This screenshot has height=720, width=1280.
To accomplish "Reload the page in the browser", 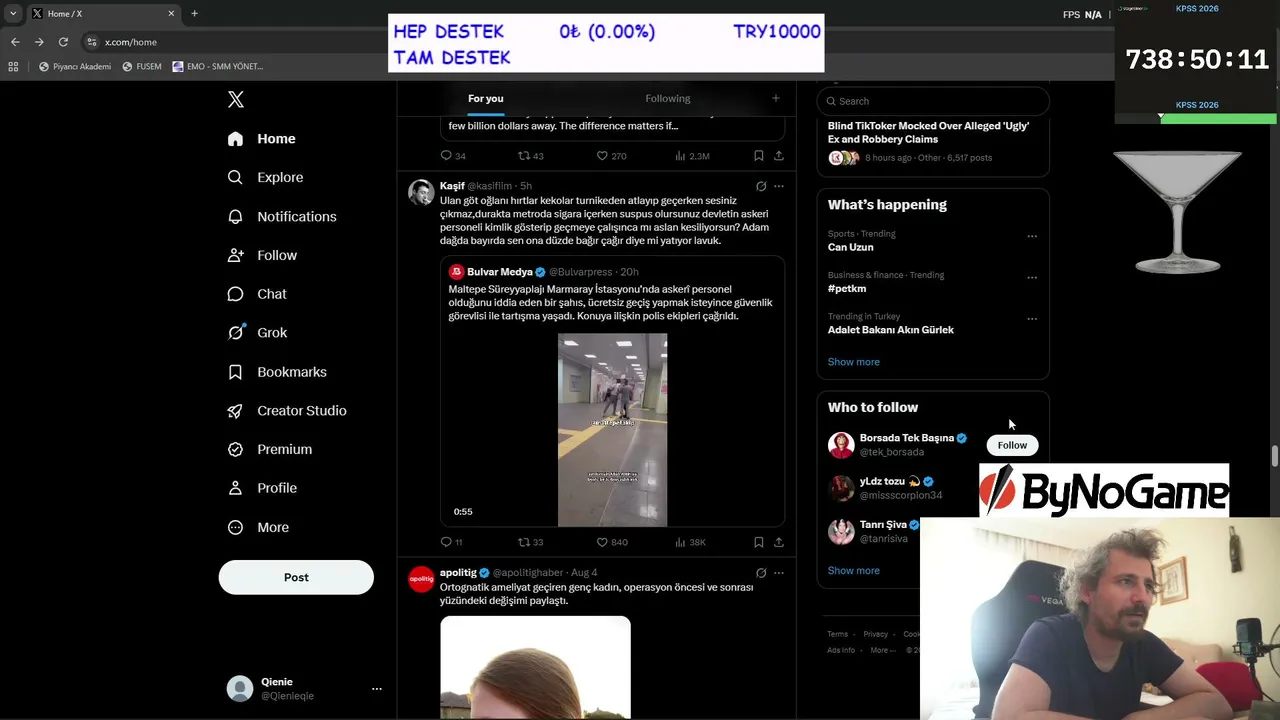I will [x=63, y=42].
